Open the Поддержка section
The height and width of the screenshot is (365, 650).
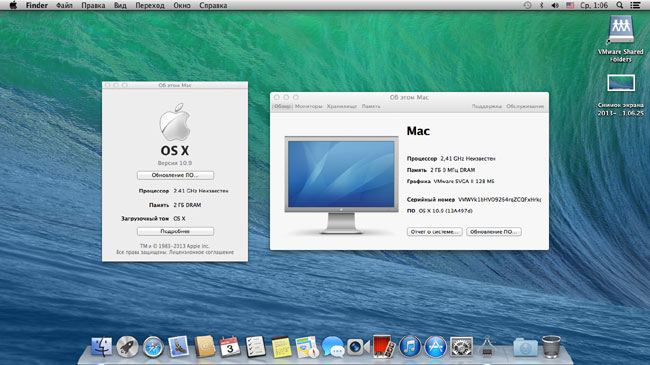[486, 107]
